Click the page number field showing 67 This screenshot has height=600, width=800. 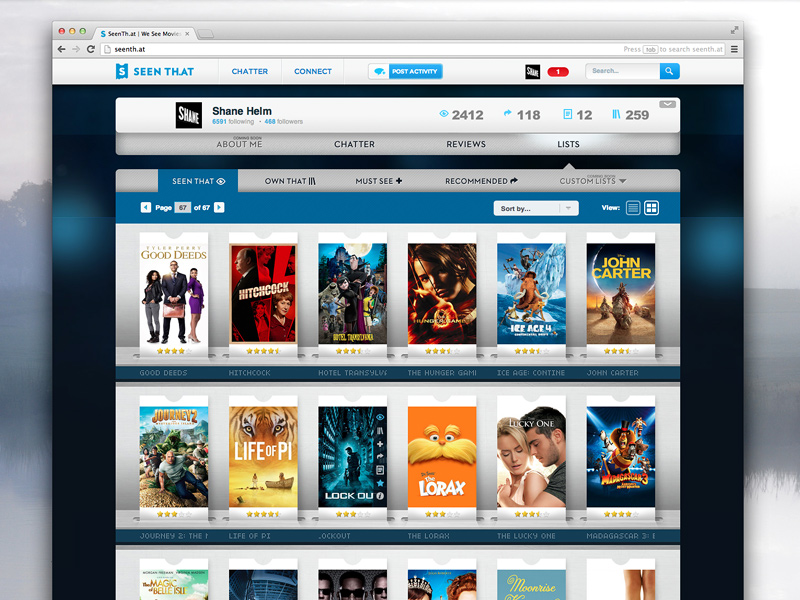[x=183, y=208]
